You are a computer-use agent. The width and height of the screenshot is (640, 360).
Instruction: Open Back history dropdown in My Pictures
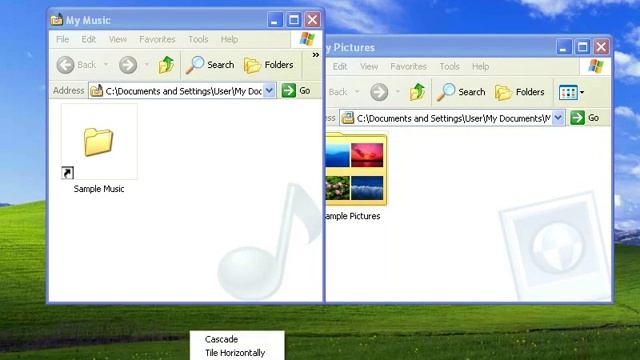[357, 92]
